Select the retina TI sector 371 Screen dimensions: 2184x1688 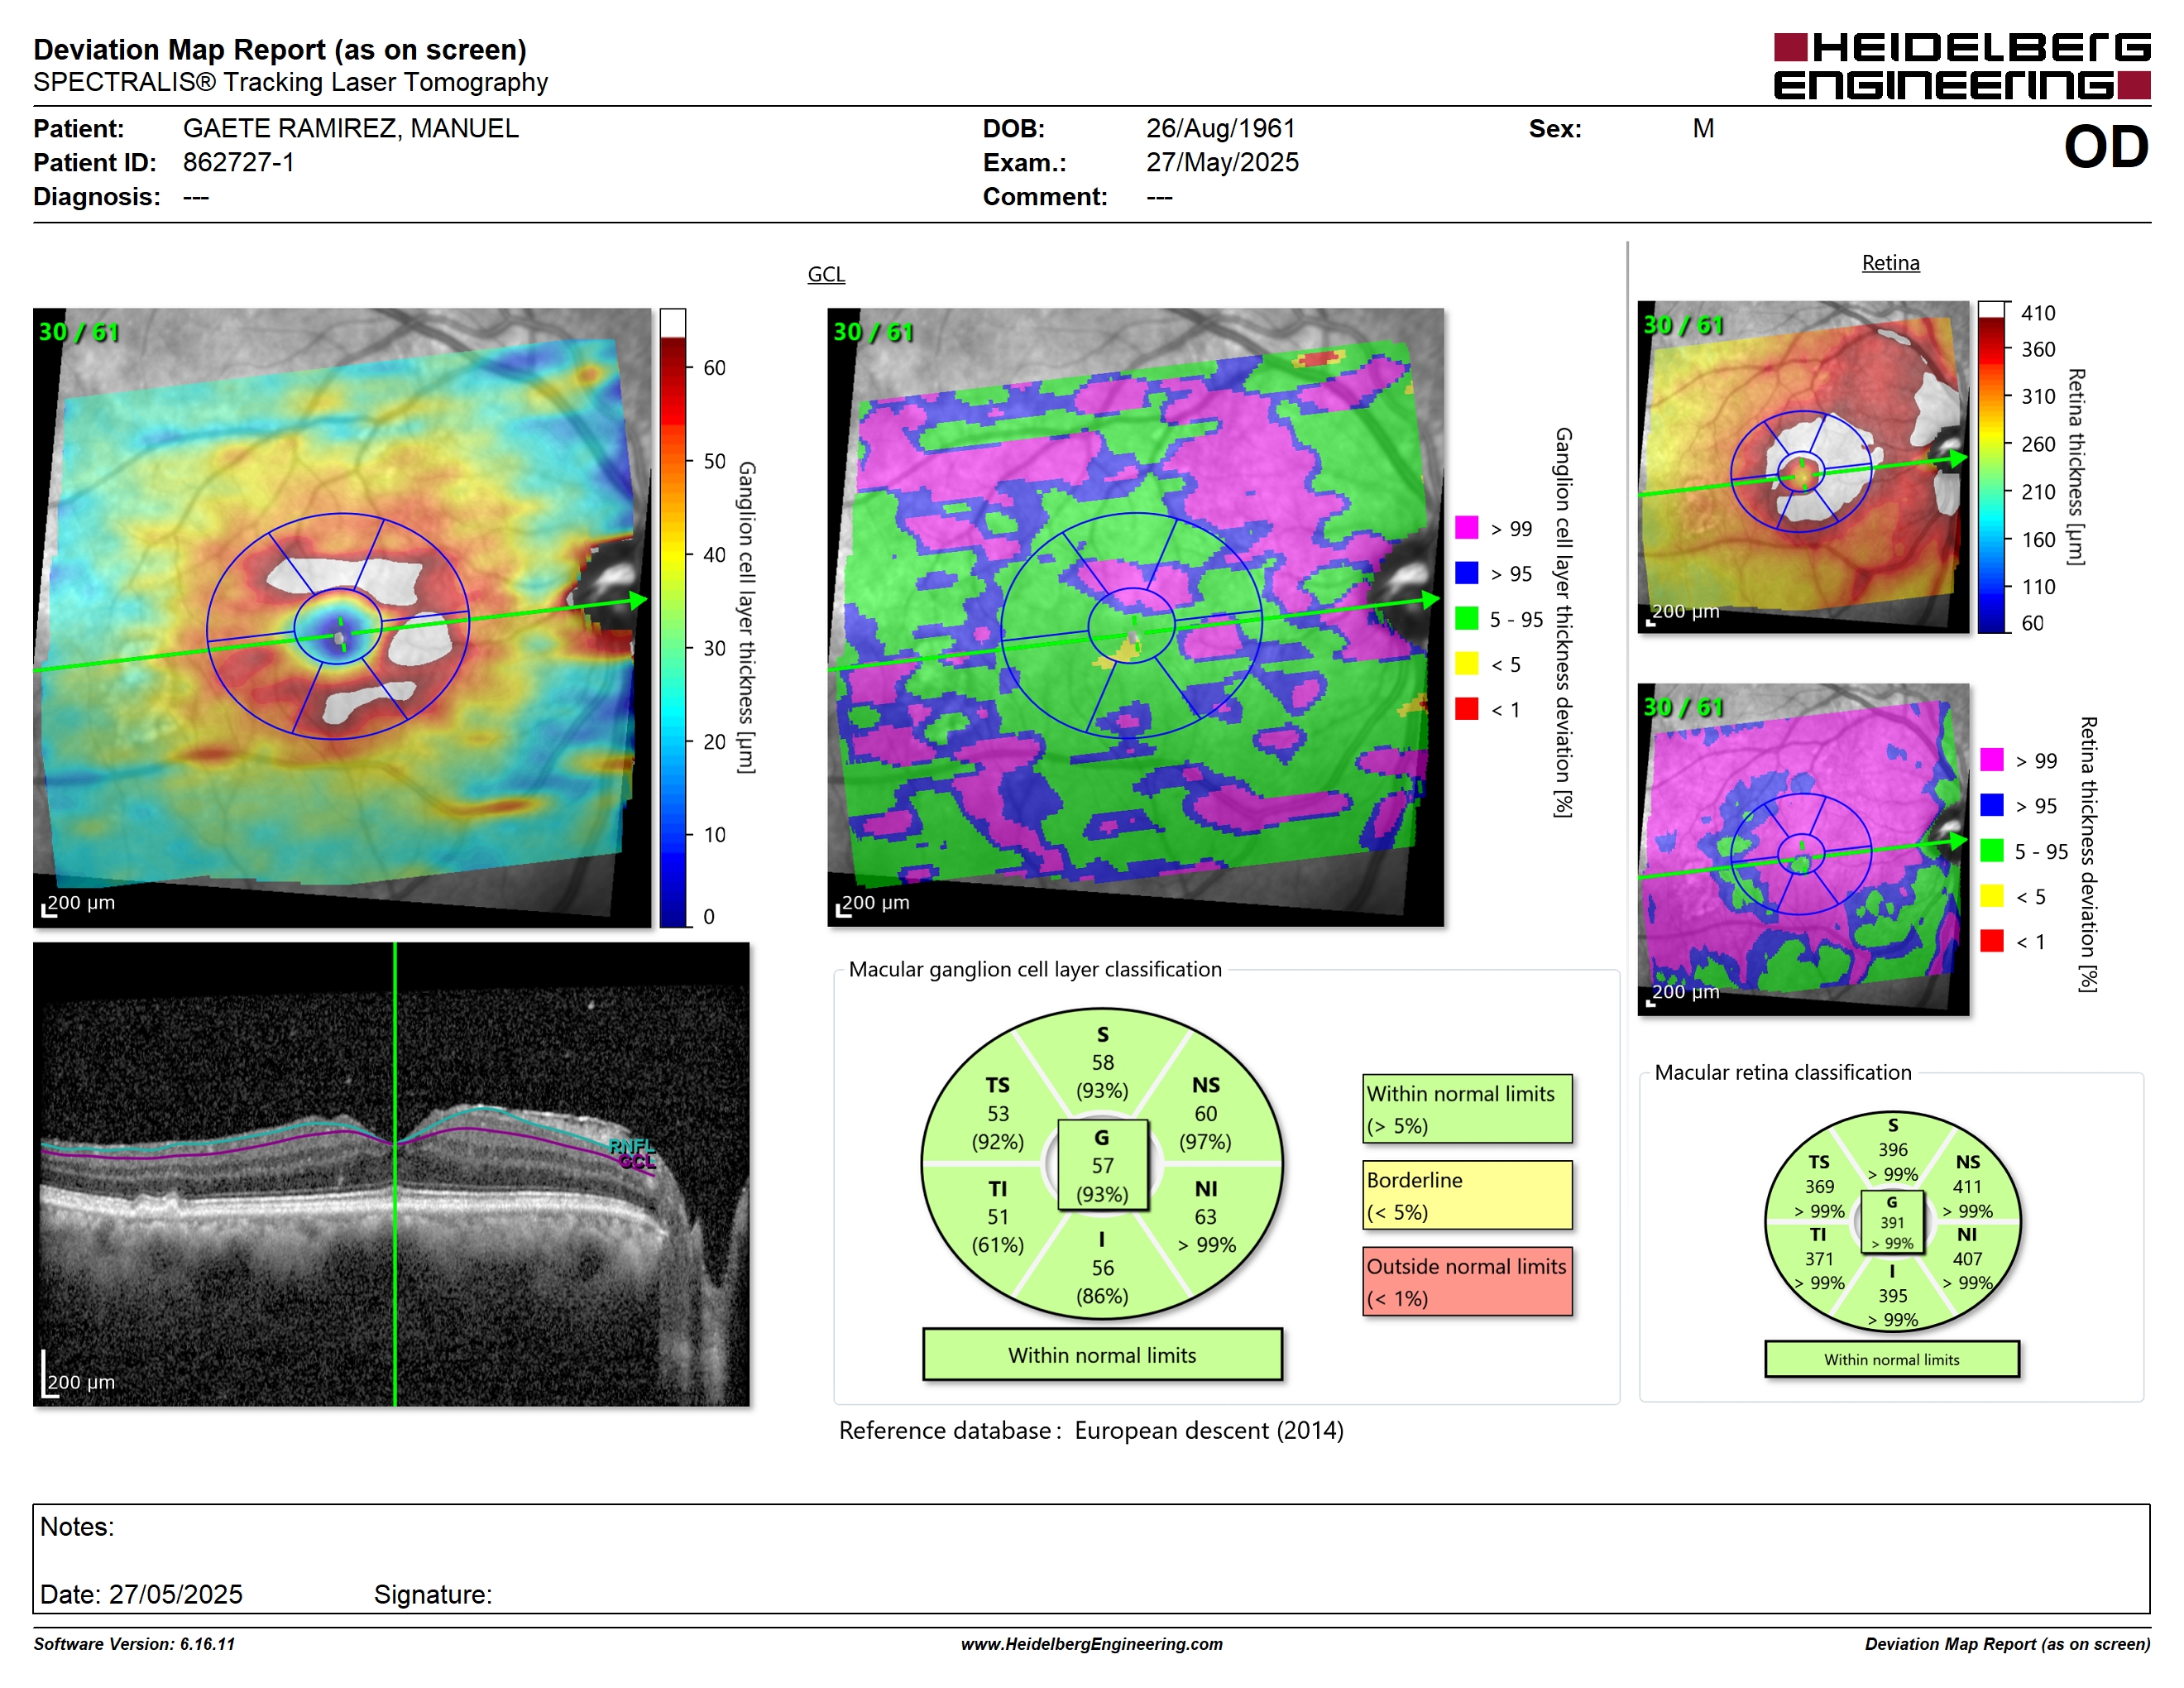[x=1819, y=1259]
